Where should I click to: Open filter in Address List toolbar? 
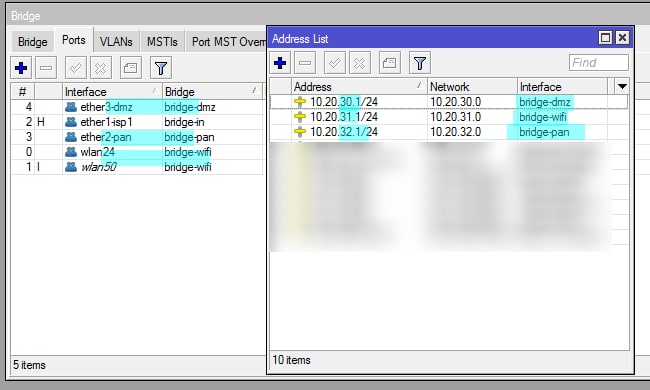tap(420, 63)
